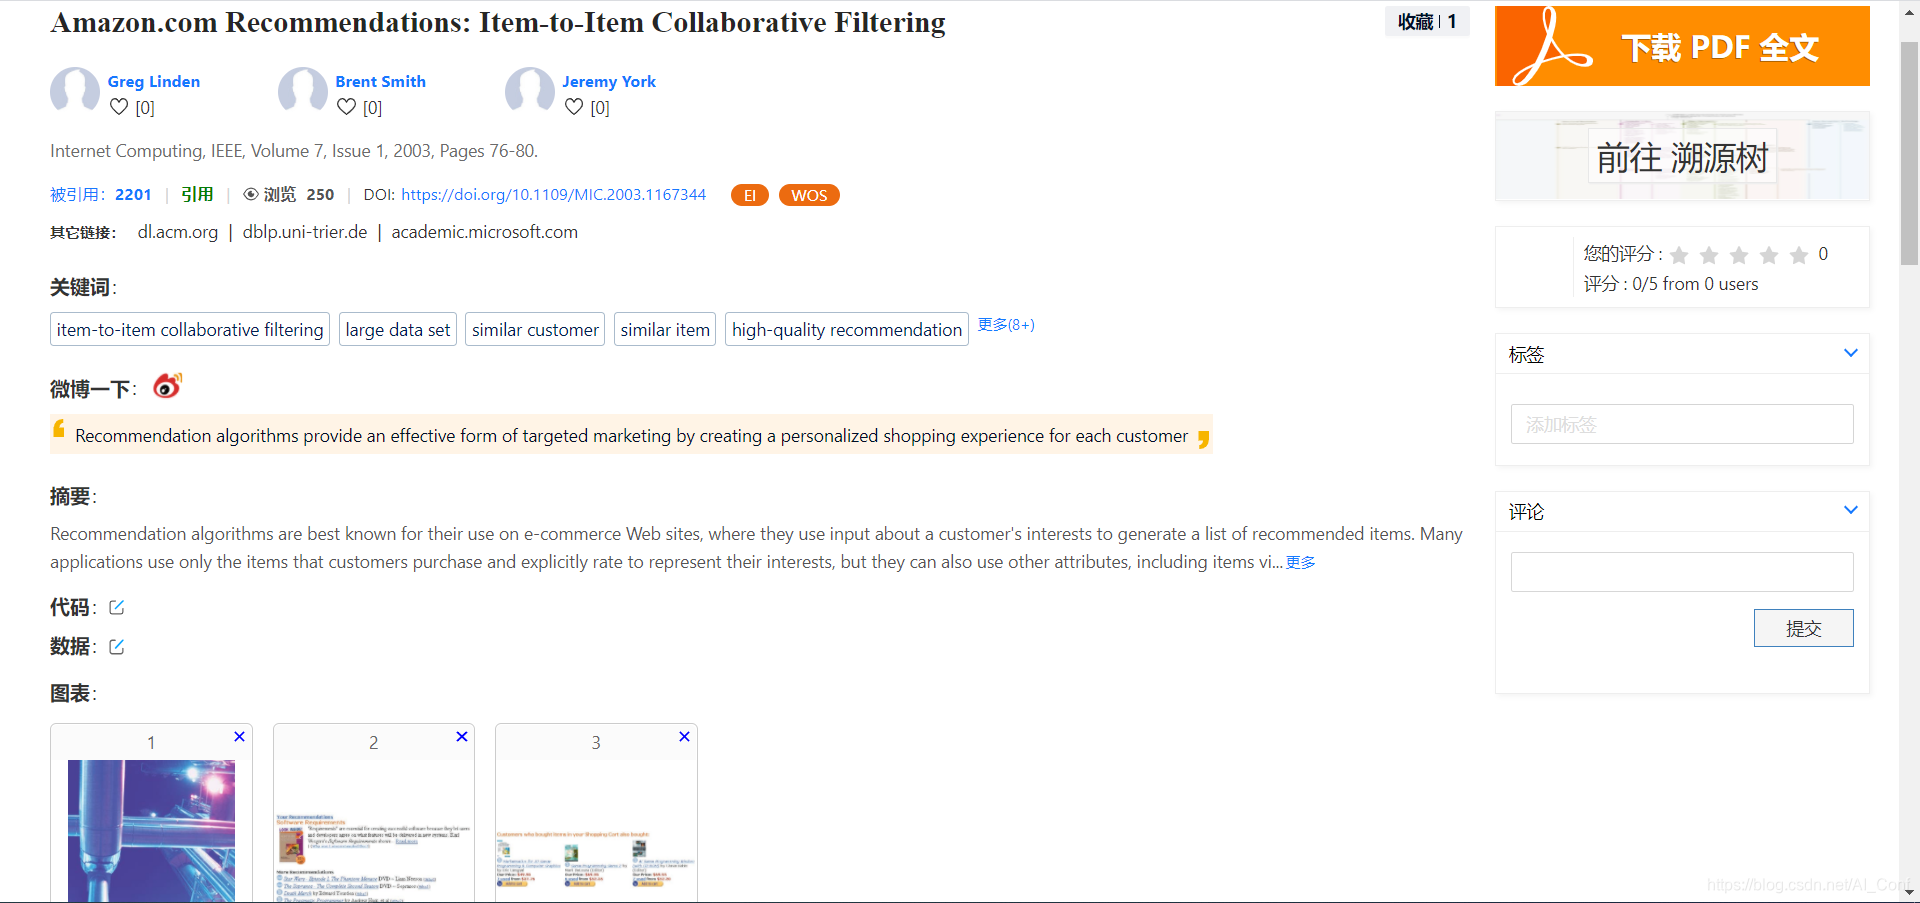Click the eye views icon
Image resolution: width=1920 pixels, height=903 pixels.
click(251, 195)
